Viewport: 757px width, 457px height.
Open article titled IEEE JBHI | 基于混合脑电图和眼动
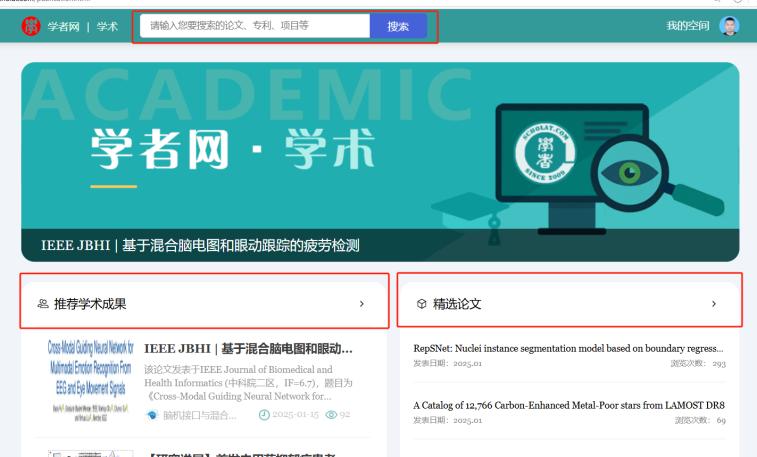pyautogui.click(x=248, y=348)
